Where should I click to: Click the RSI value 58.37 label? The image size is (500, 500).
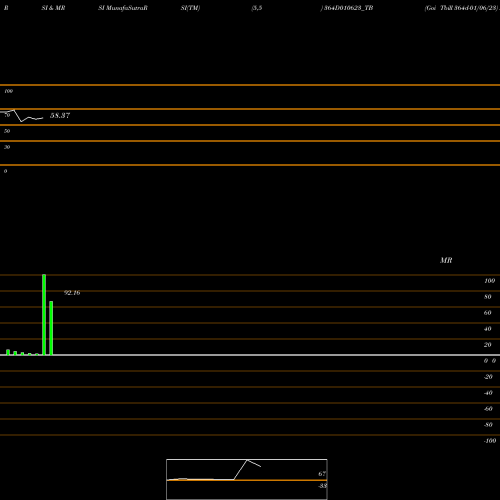(x=60, y=116)
